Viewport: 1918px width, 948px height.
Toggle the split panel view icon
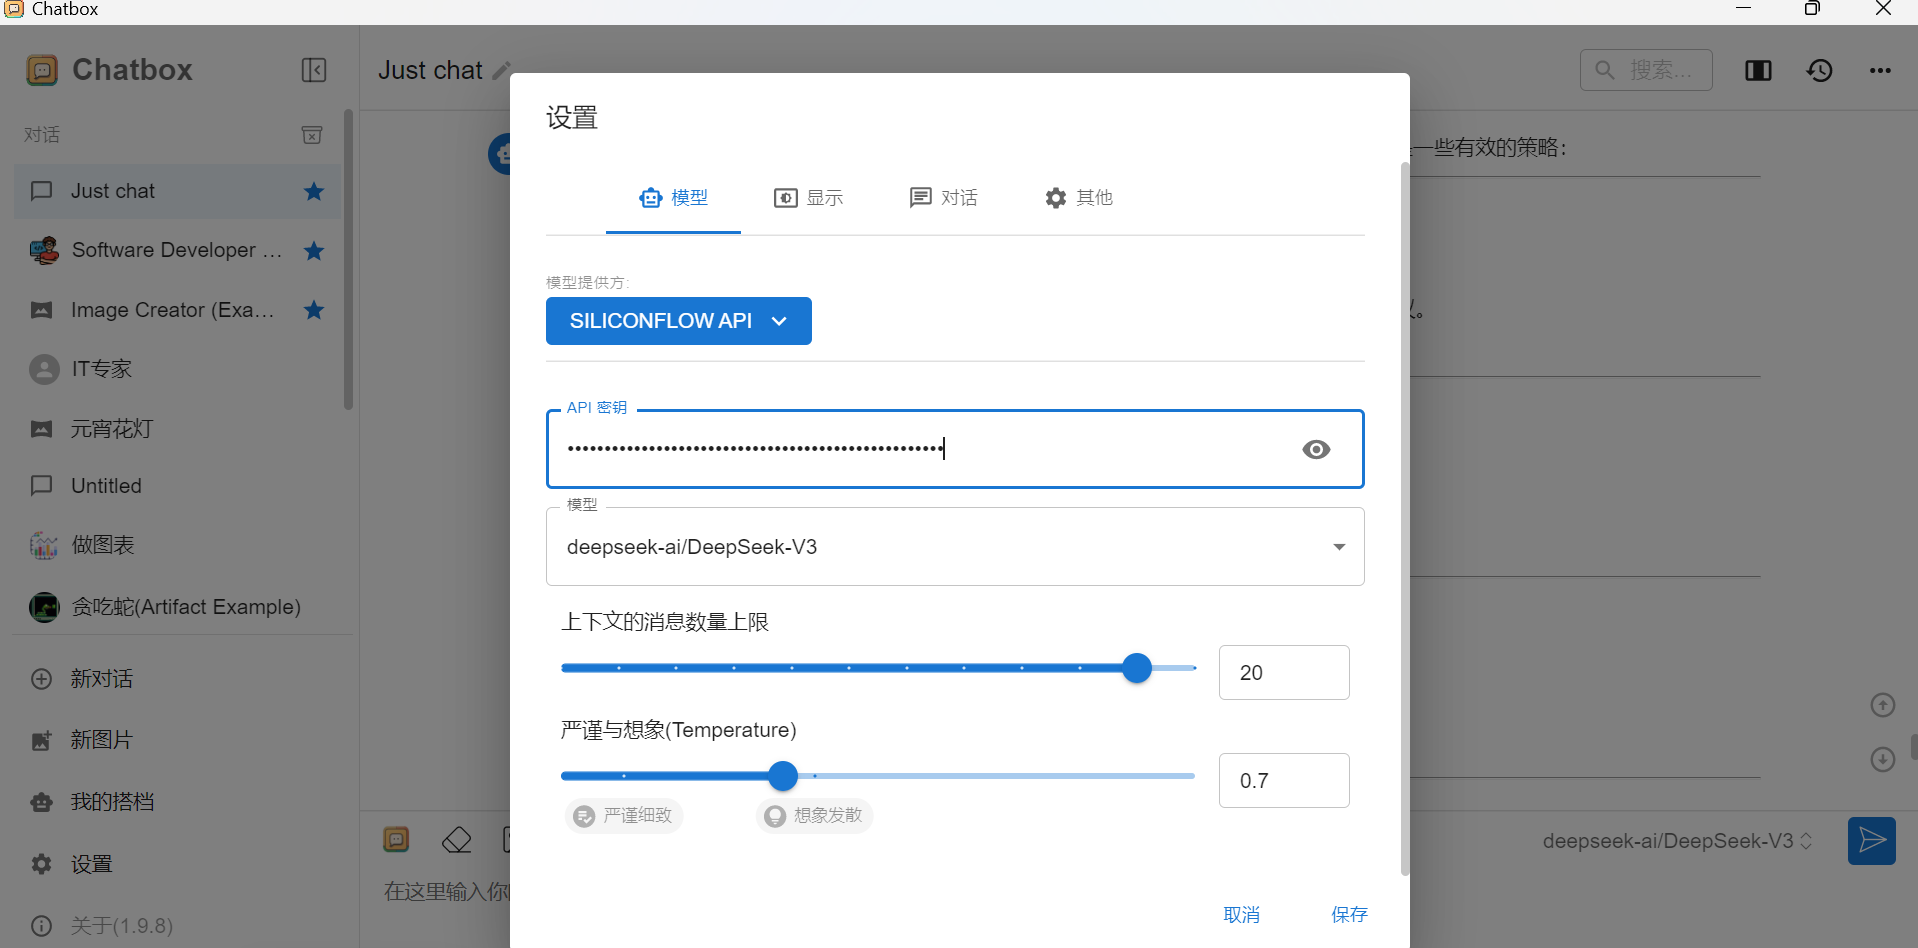click(x=1758, y=70)
